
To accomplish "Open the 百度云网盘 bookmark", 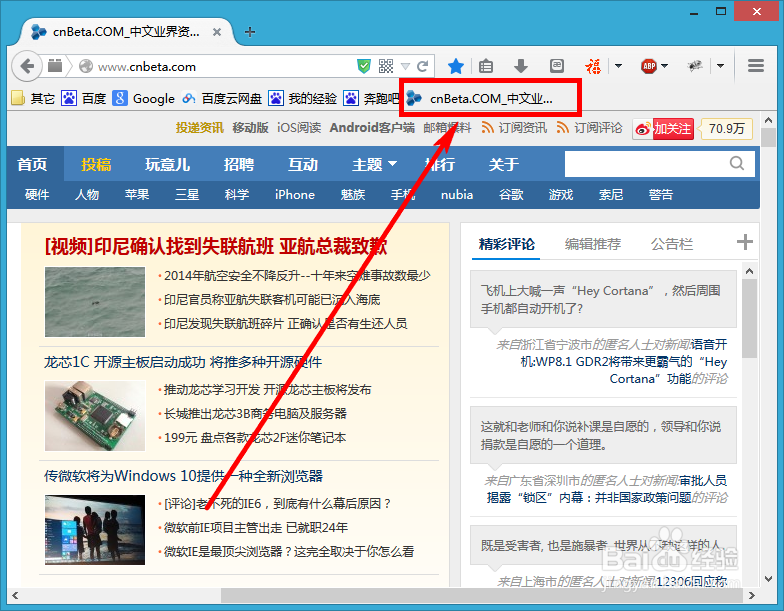I will 222,98.
